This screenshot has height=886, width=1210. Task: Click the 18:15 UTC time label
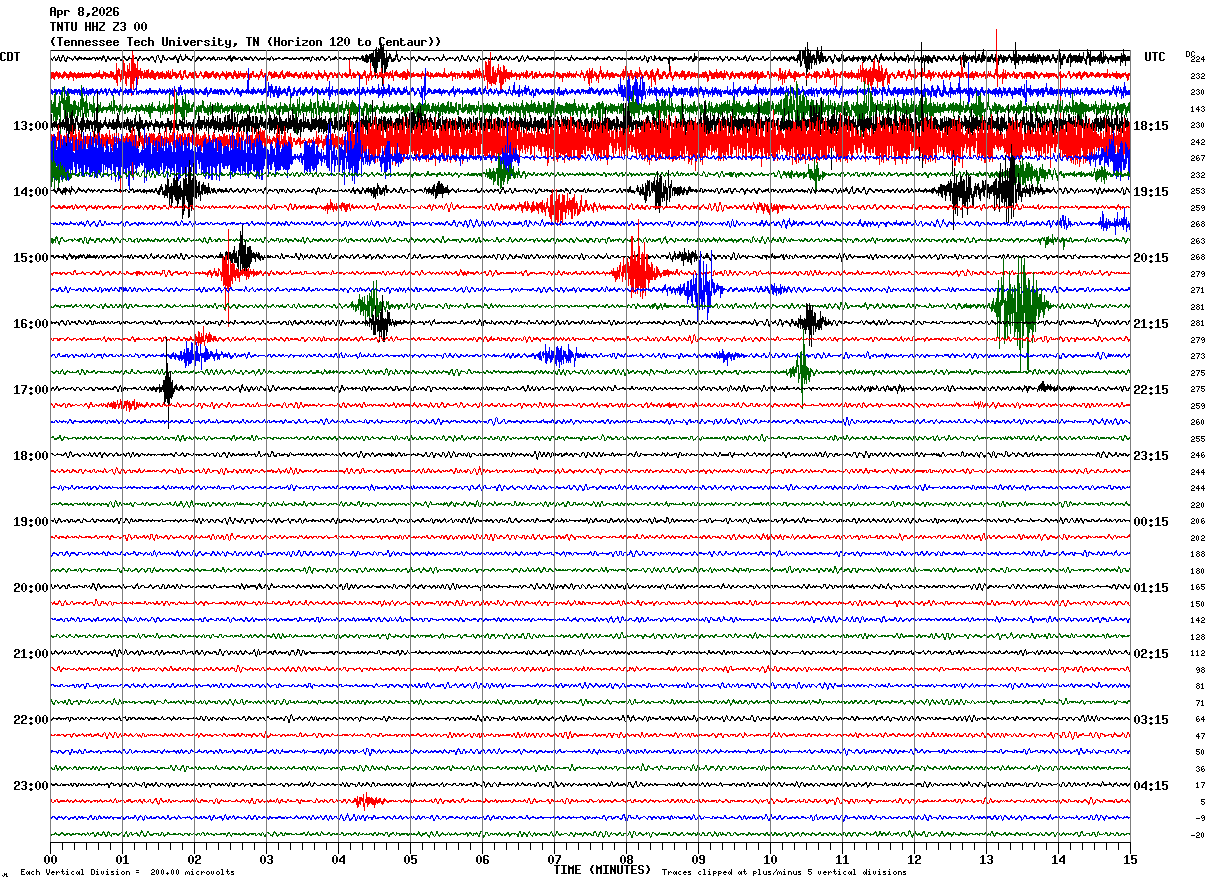1150,126
